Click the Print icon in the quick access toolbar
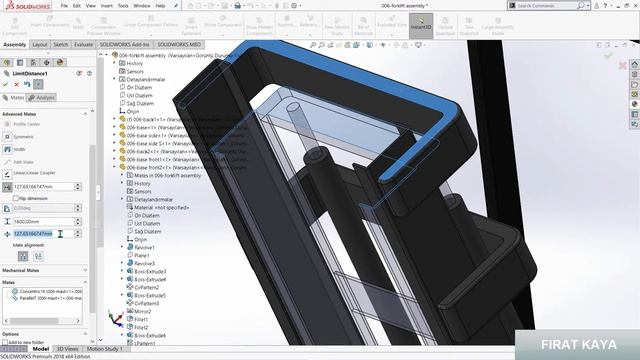 tap(238, 6)
